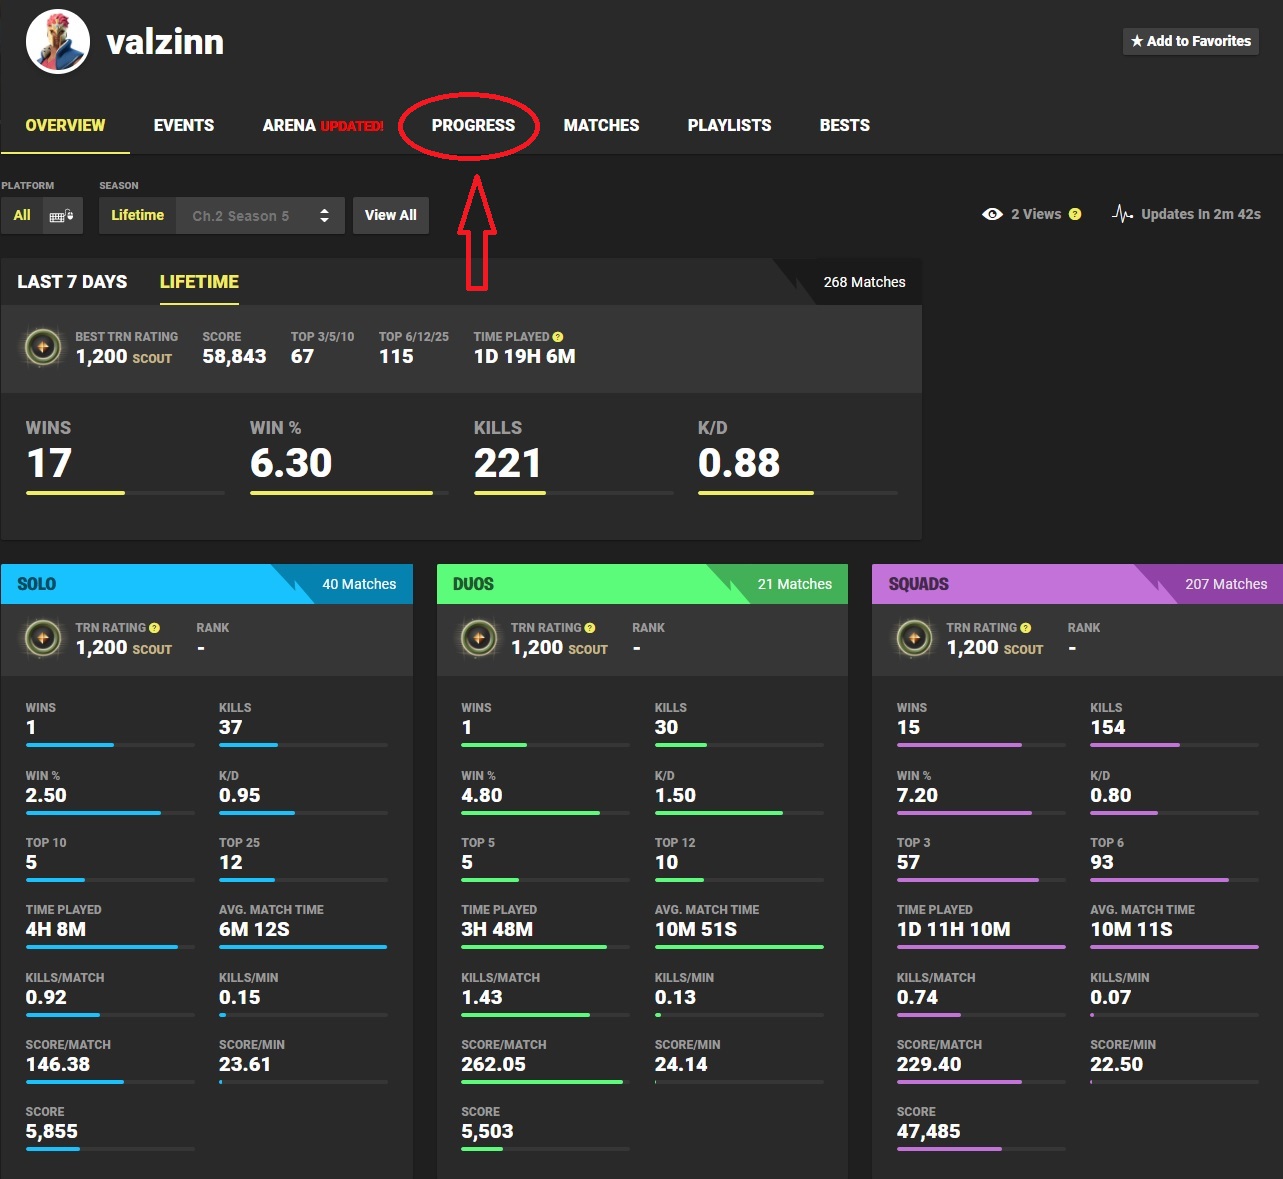Click the Updates In countdown text

pos(1201,214)
